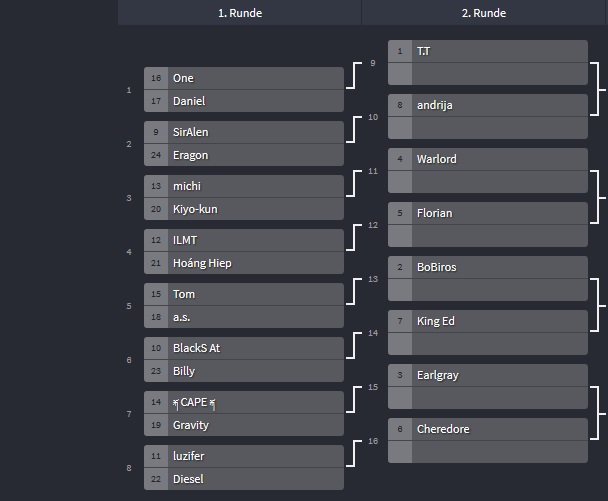Select Warlord in match 11
Image resolution: width=608 pixels, height=501 pixels.
(x=488, y=159)
